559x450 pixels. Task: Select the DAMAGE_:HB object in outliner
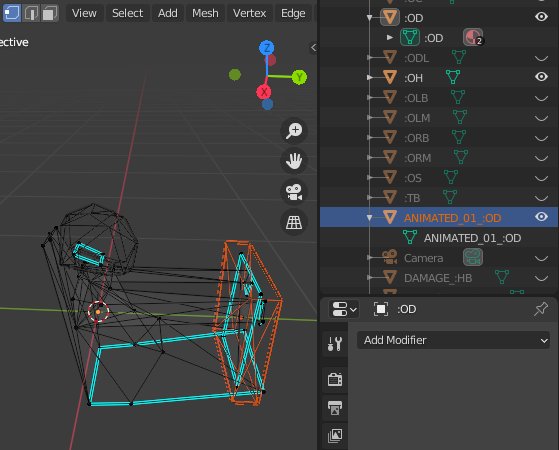click(438, 278)
